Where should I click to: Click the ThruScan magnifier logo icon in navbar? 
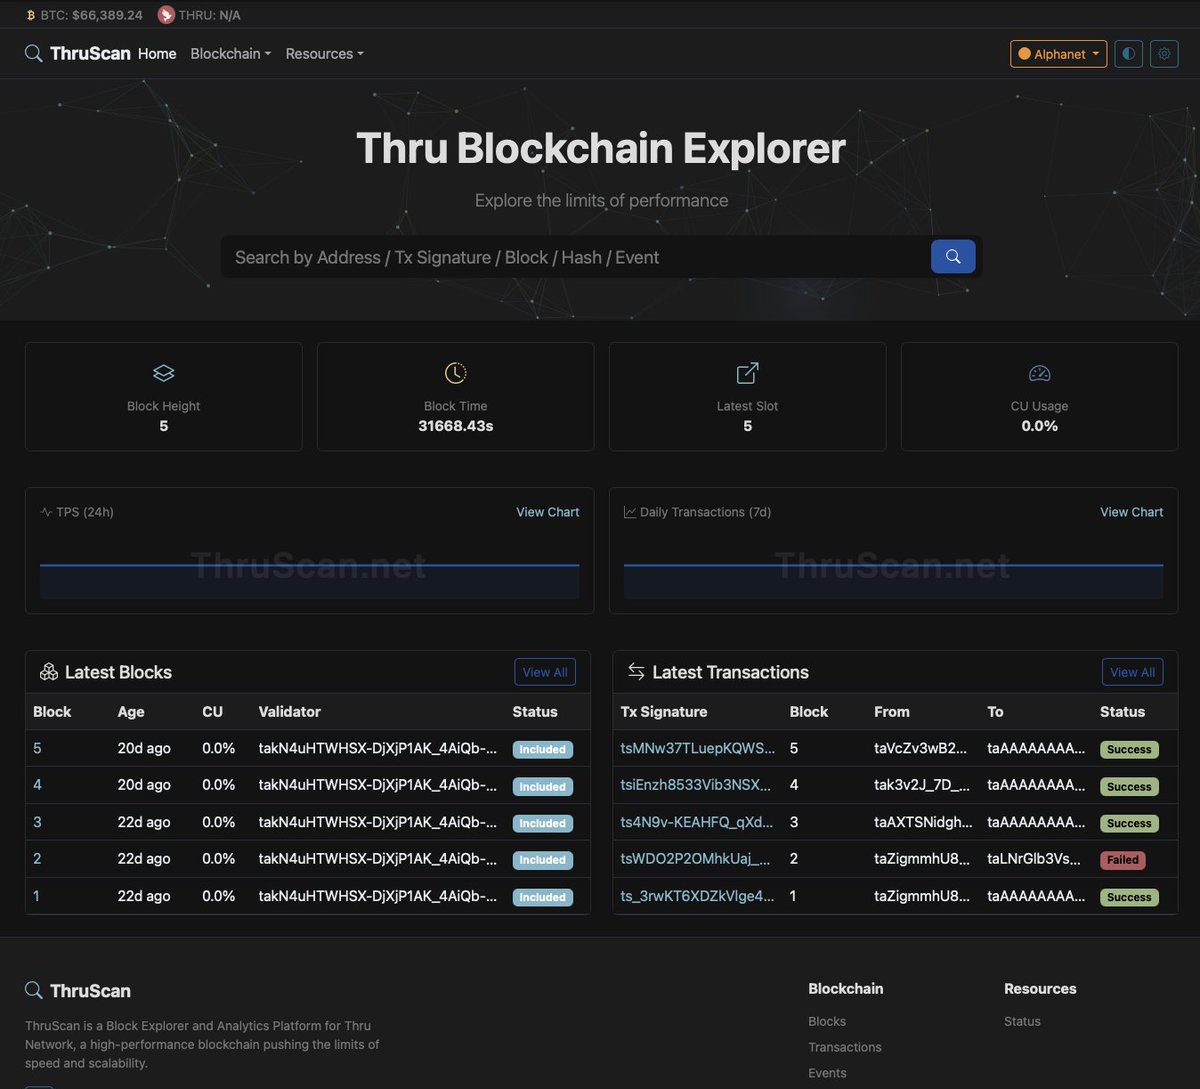[34, 53]
